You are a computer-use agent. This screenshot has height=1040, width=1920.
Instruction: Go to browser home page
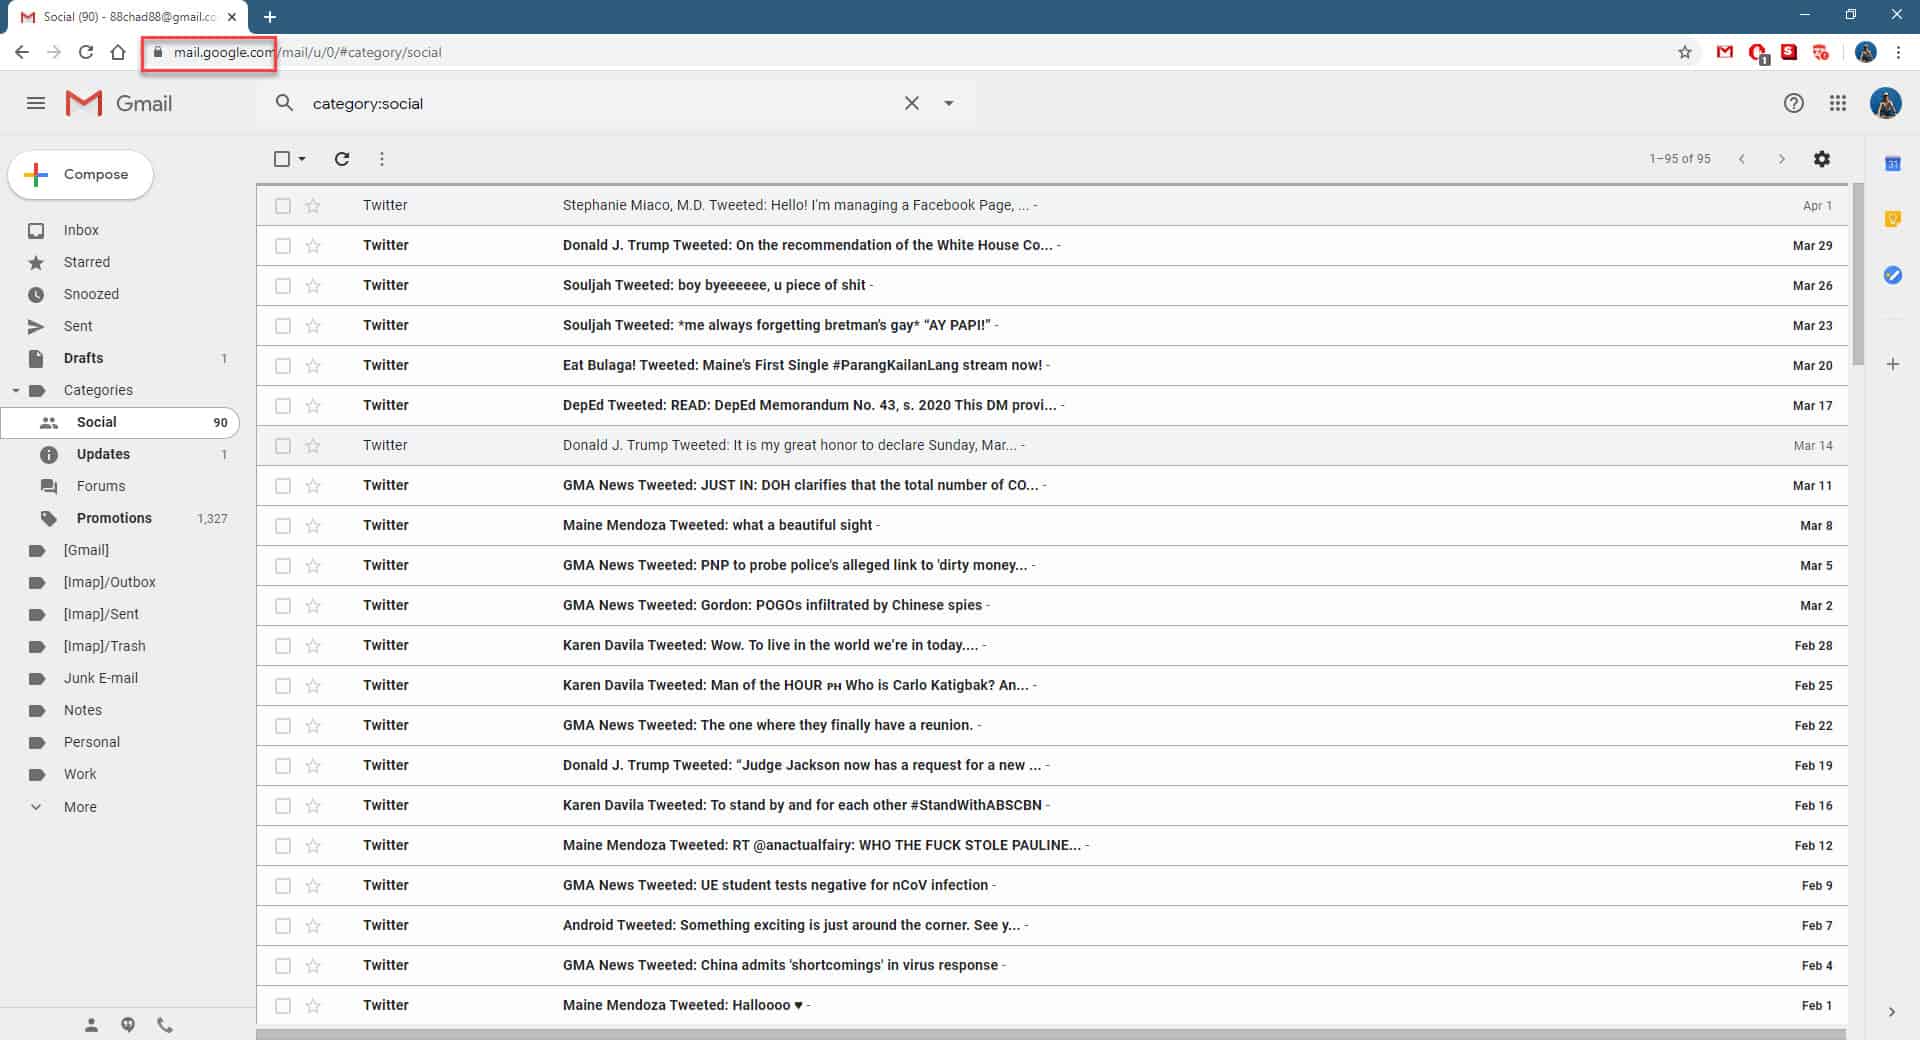tap(118, 52)
